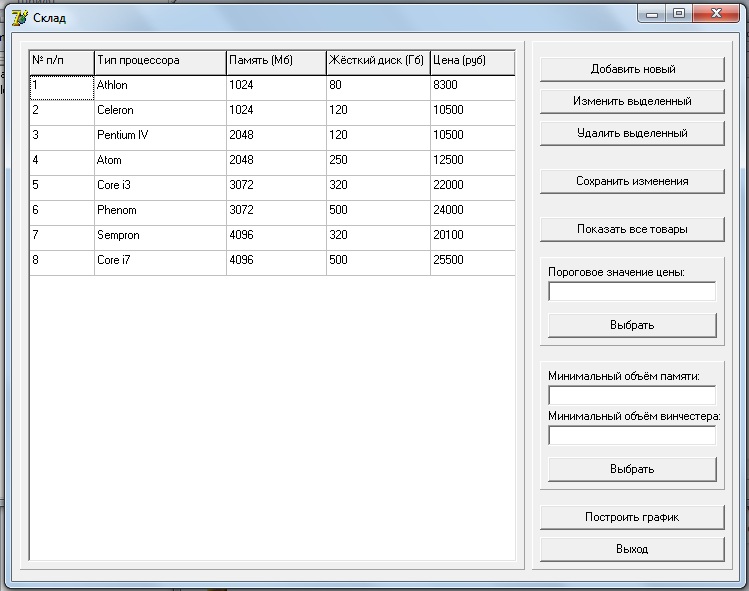749x591 pixels.
Task: Click price 10500 in Celeron row
Action: (473, 113)
